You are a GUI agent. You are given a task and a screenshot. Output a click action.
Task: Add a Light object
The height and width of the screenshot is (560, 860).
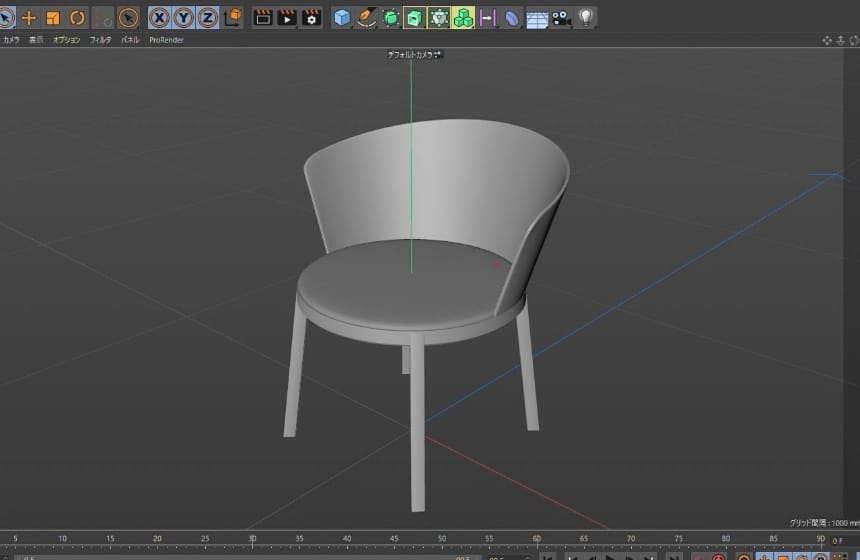point(586,18)
